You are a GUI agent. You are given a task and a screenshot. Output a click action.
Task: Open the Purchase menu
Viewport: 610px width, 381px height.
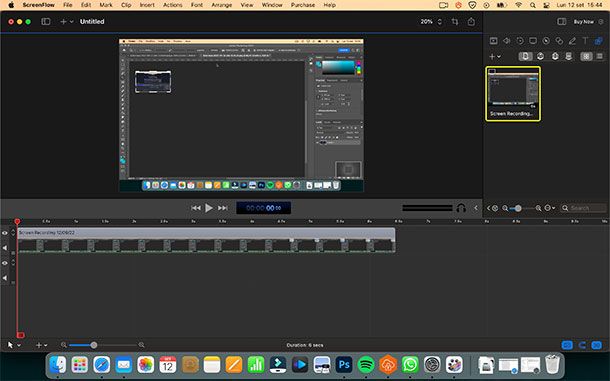pyautogui.click(x=303, y=5)
